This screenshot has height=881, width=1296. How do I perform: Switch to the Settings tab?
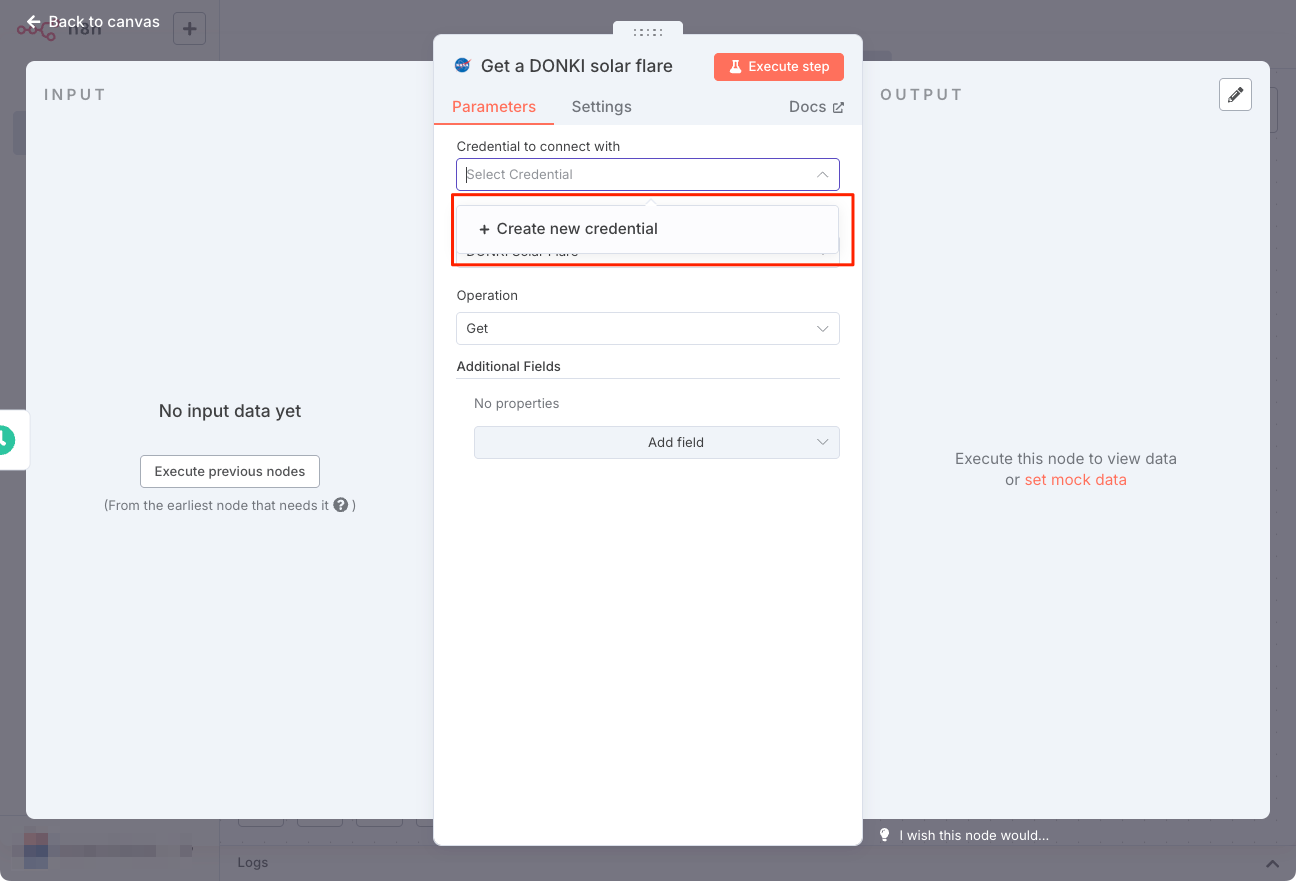[602, 107]
